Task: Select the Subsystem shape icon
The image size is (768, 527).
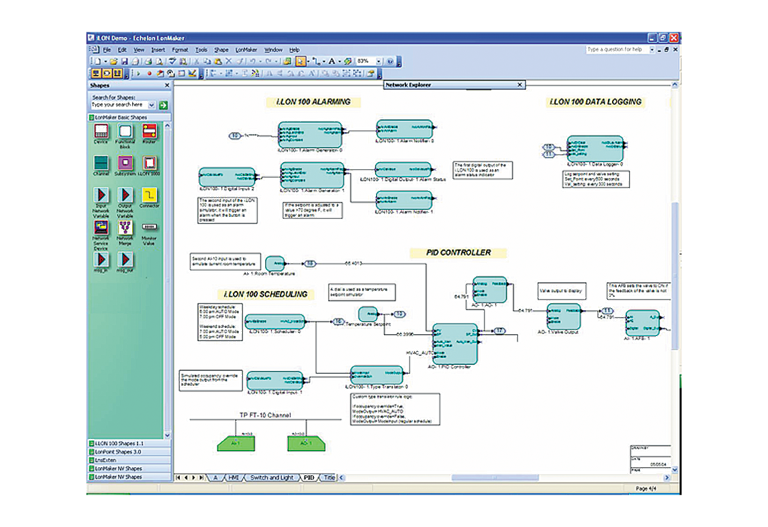Action: click(125, 163)
